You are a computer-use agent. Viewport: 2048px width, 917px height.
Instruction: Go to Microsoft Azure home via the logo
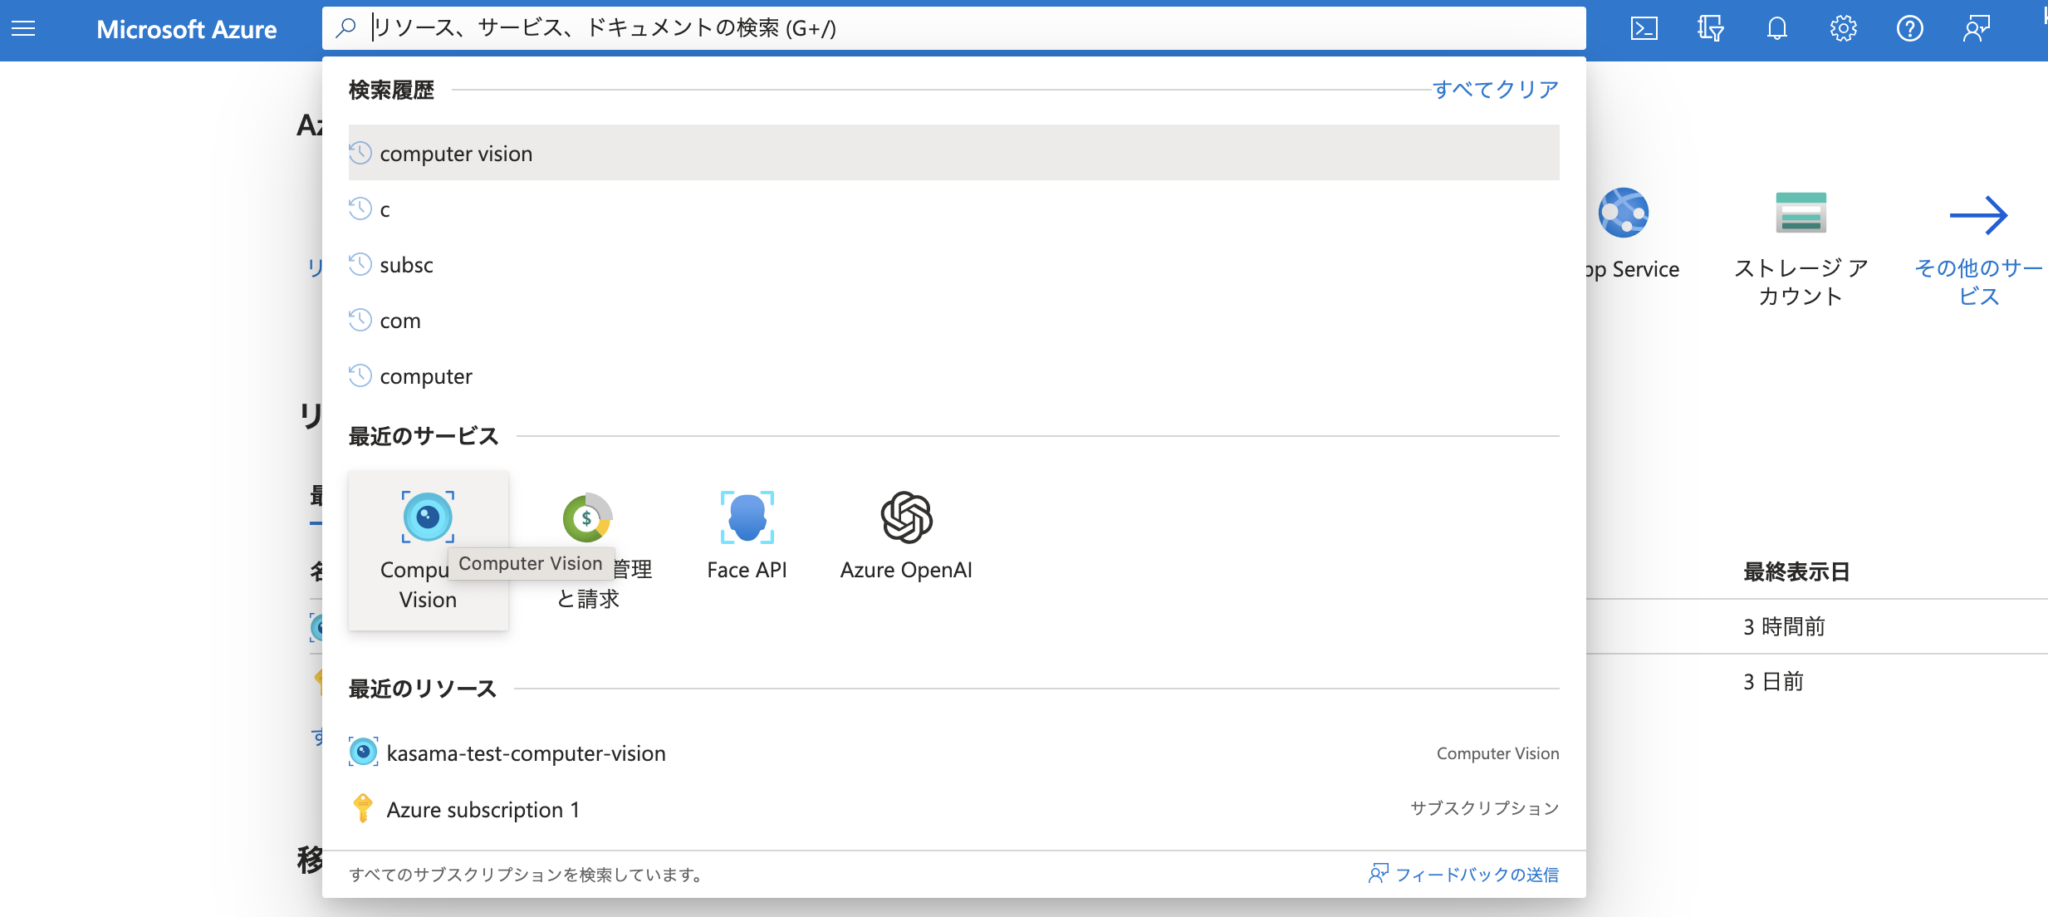pos(186,28)
